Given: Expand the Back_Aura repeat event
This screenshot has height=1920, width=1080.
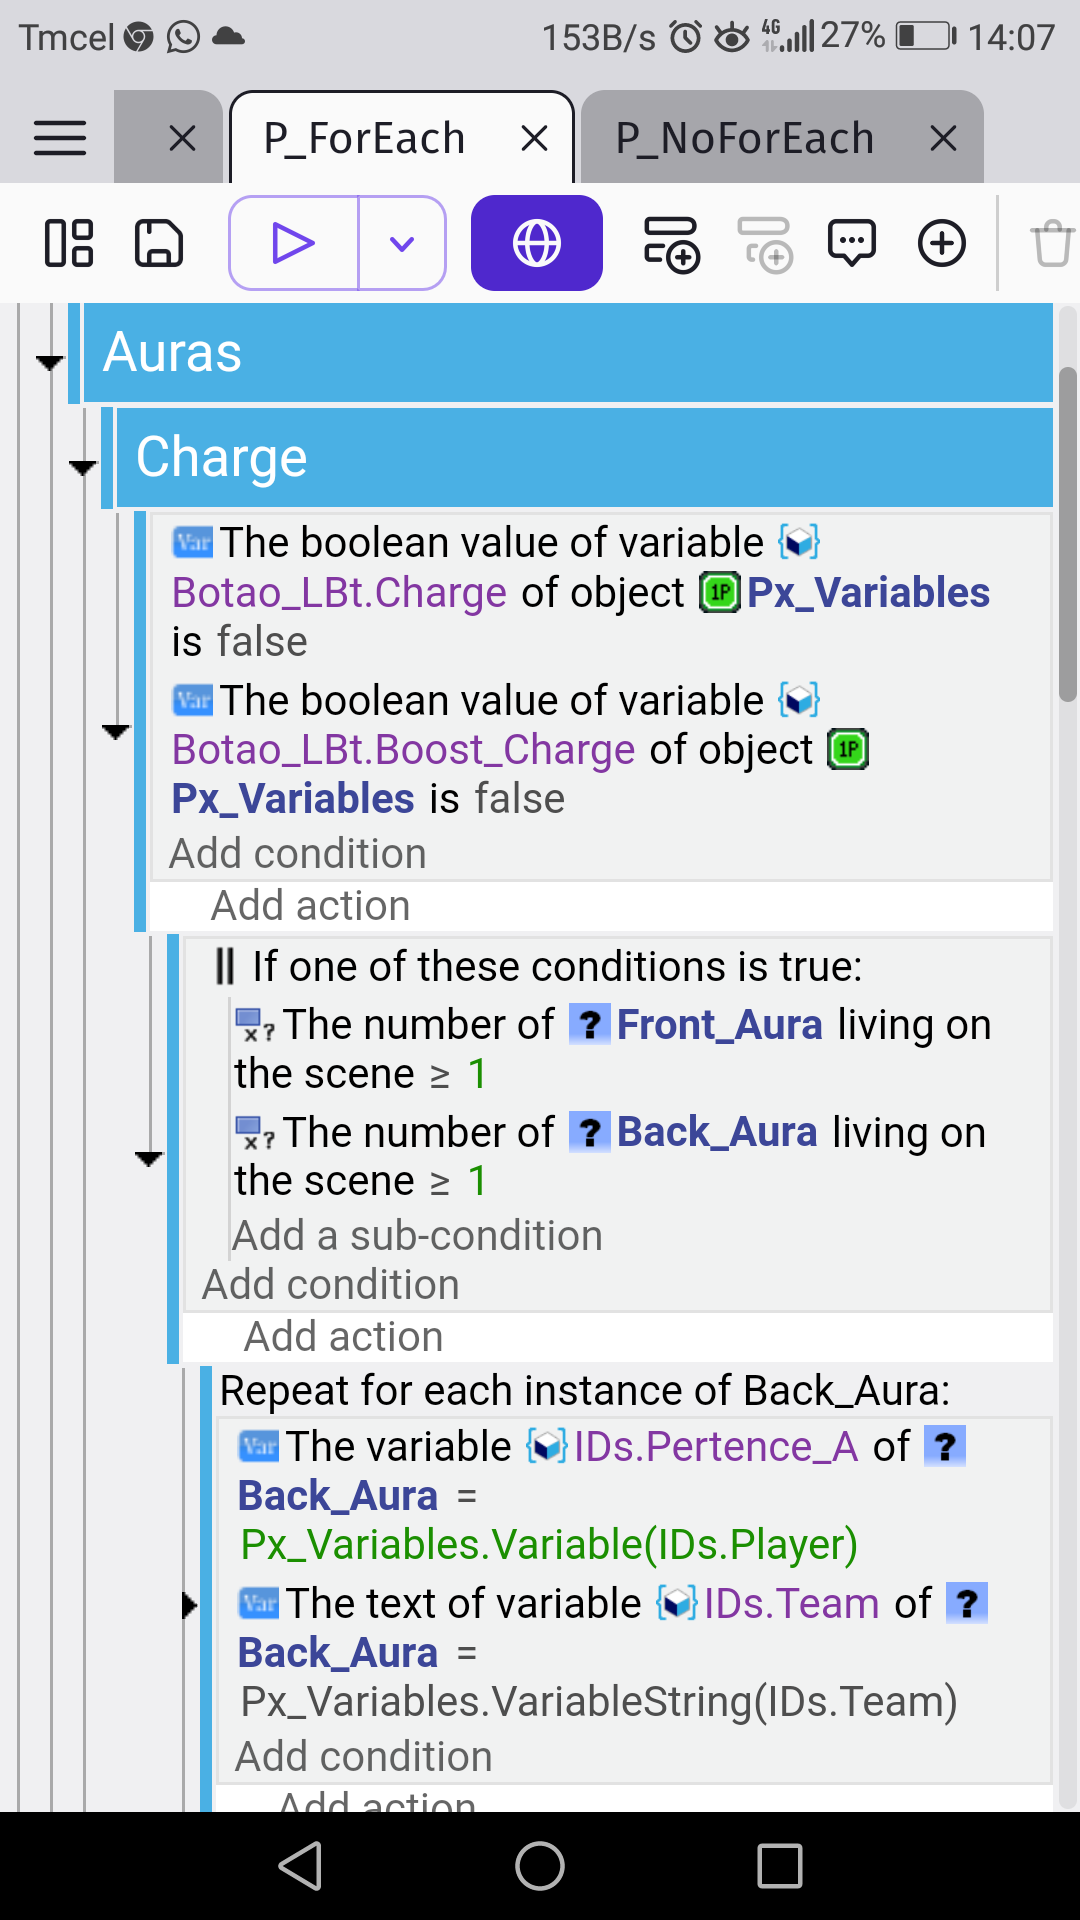Looking at the screenshot, I should point(188,1606).
